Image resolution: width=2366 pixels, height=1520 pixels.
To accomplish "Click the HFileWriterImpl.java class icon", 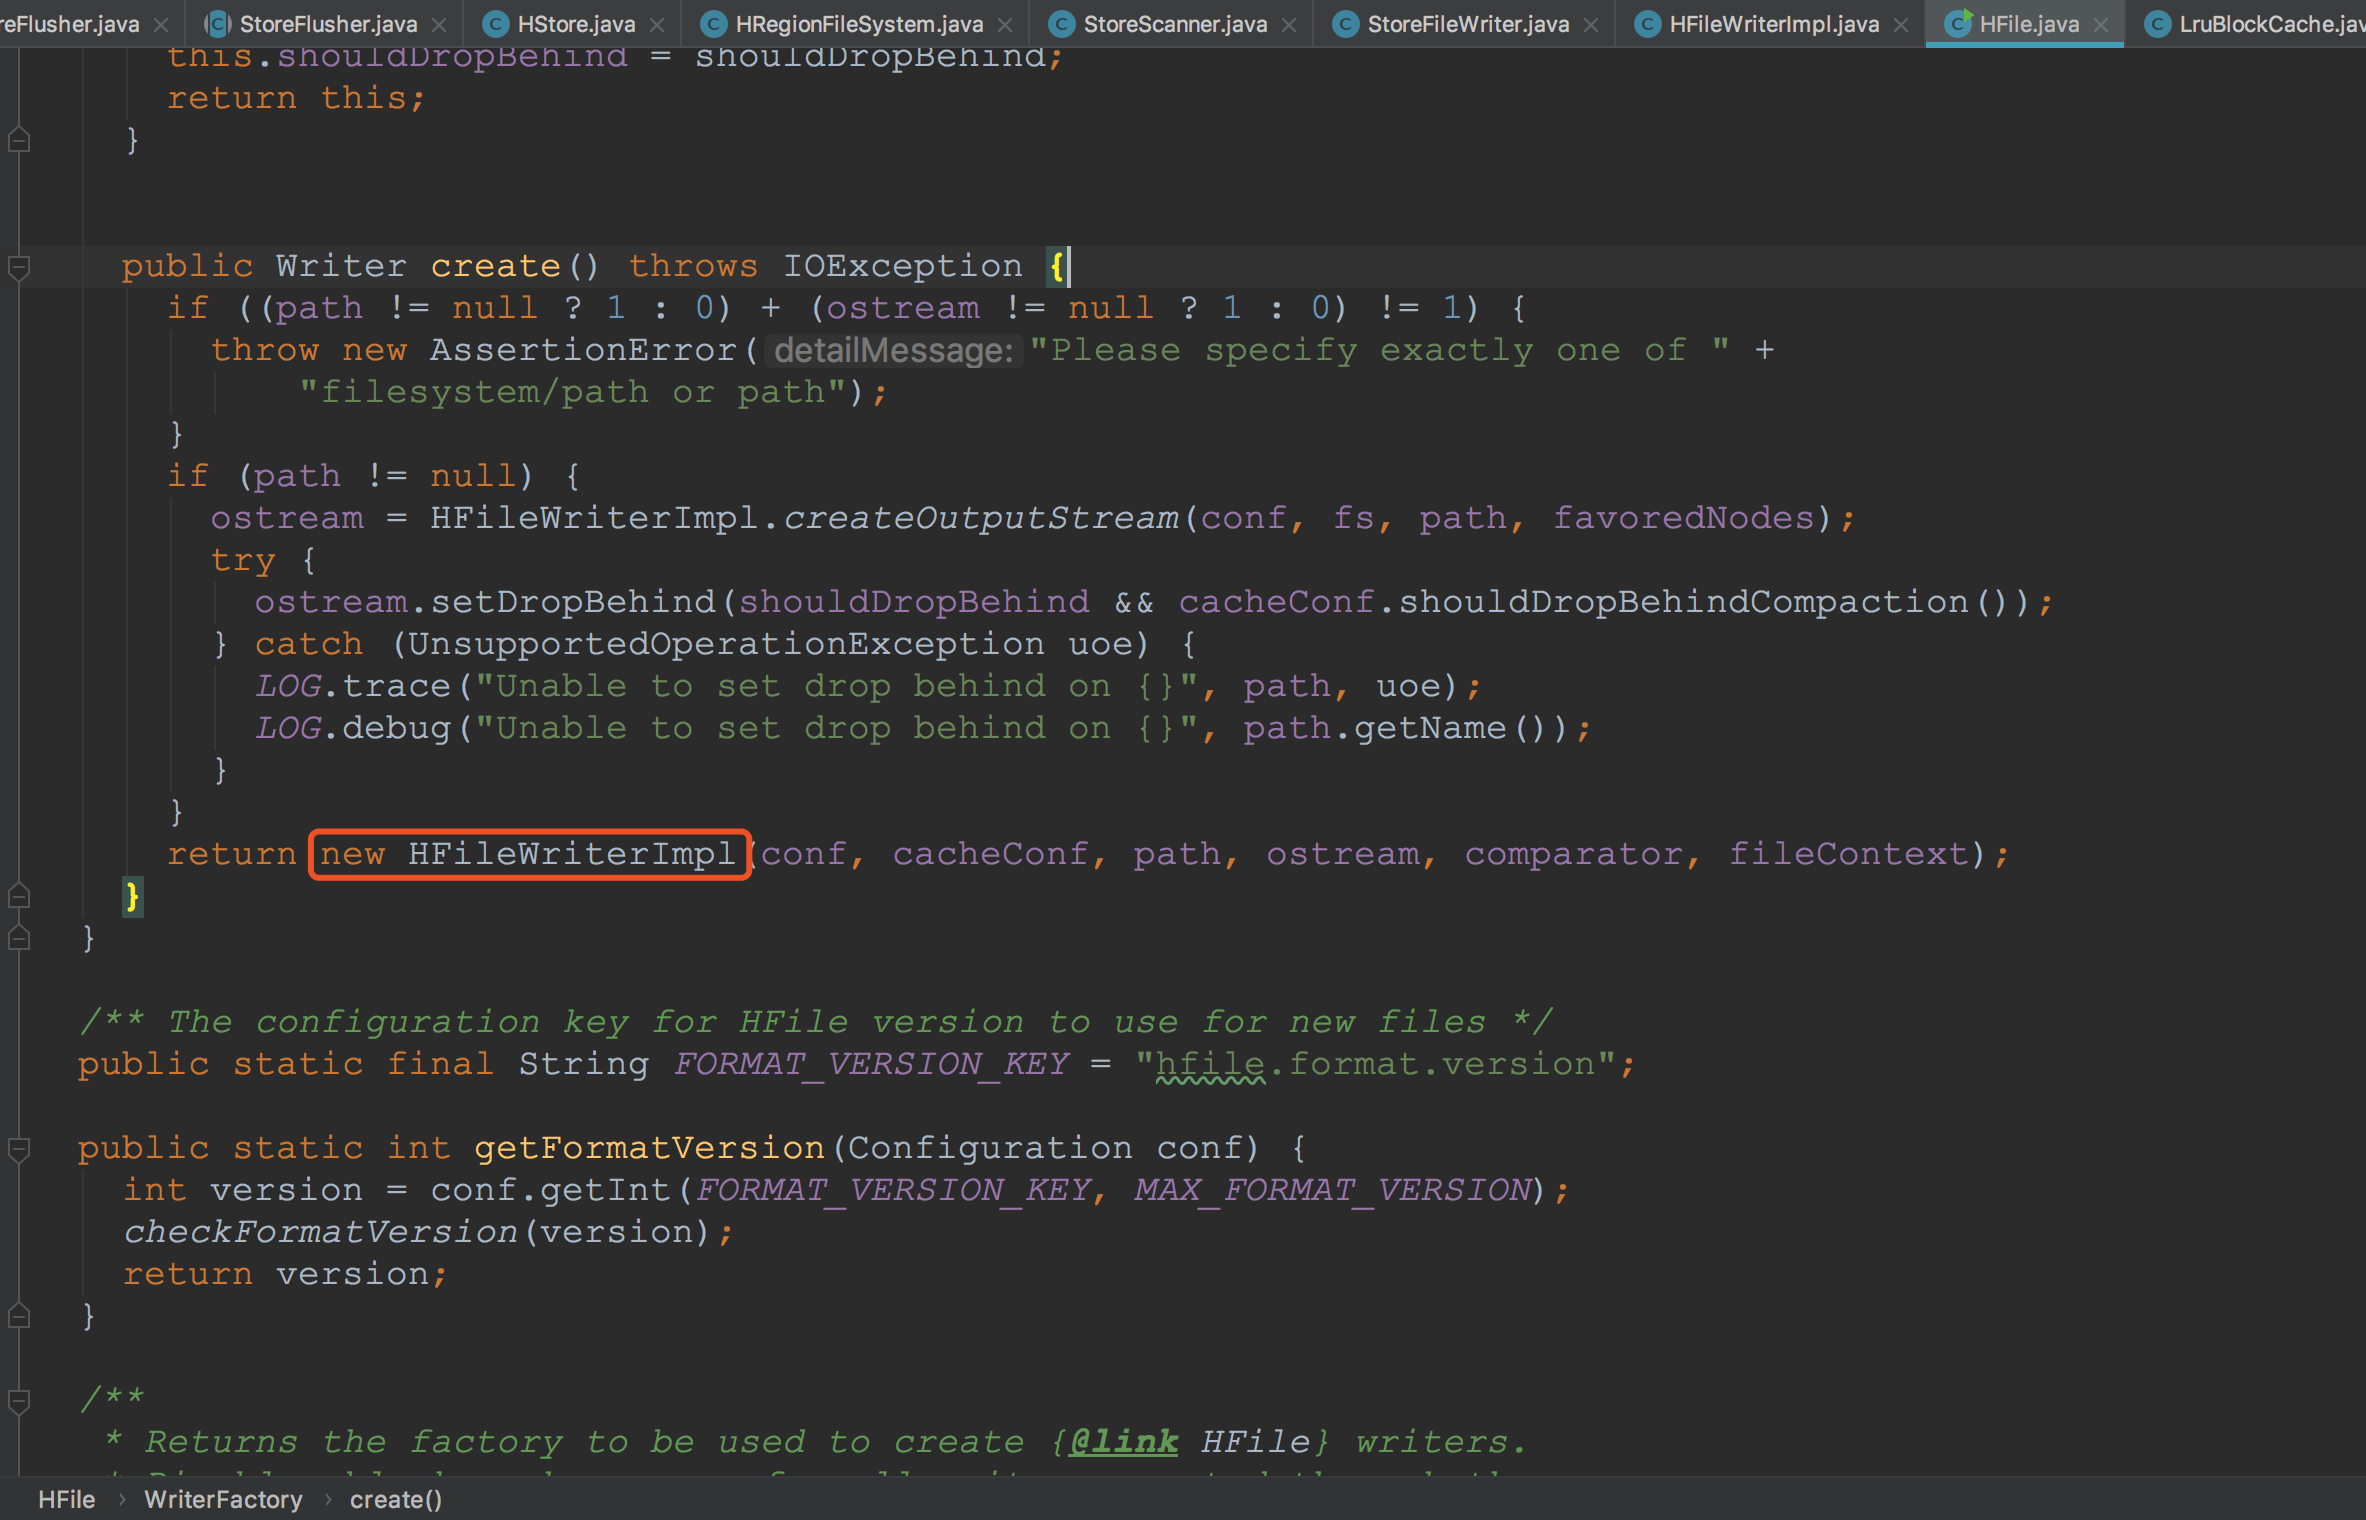I will (x=1646, y=24).
